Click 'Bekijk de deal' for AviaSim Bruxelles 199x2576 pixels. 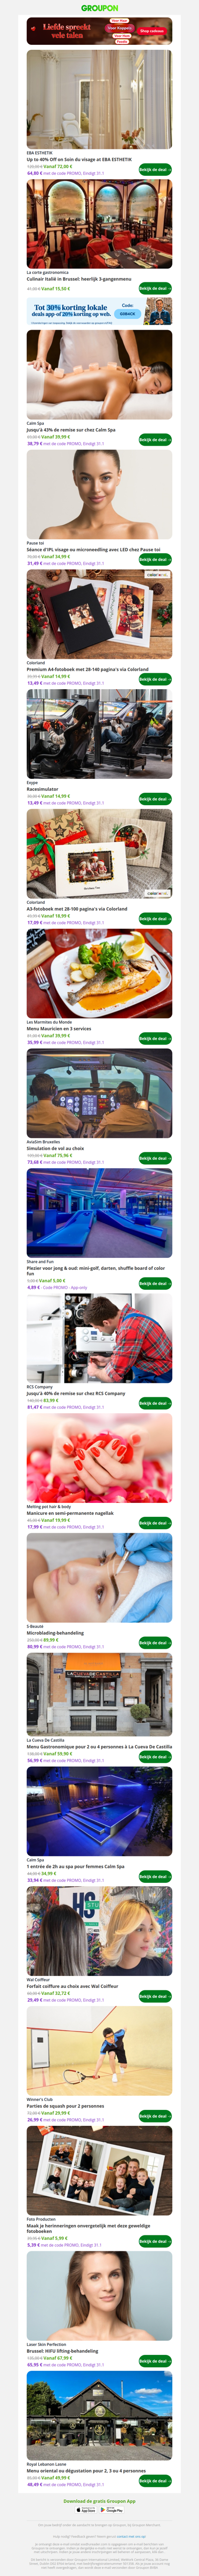155,1158
